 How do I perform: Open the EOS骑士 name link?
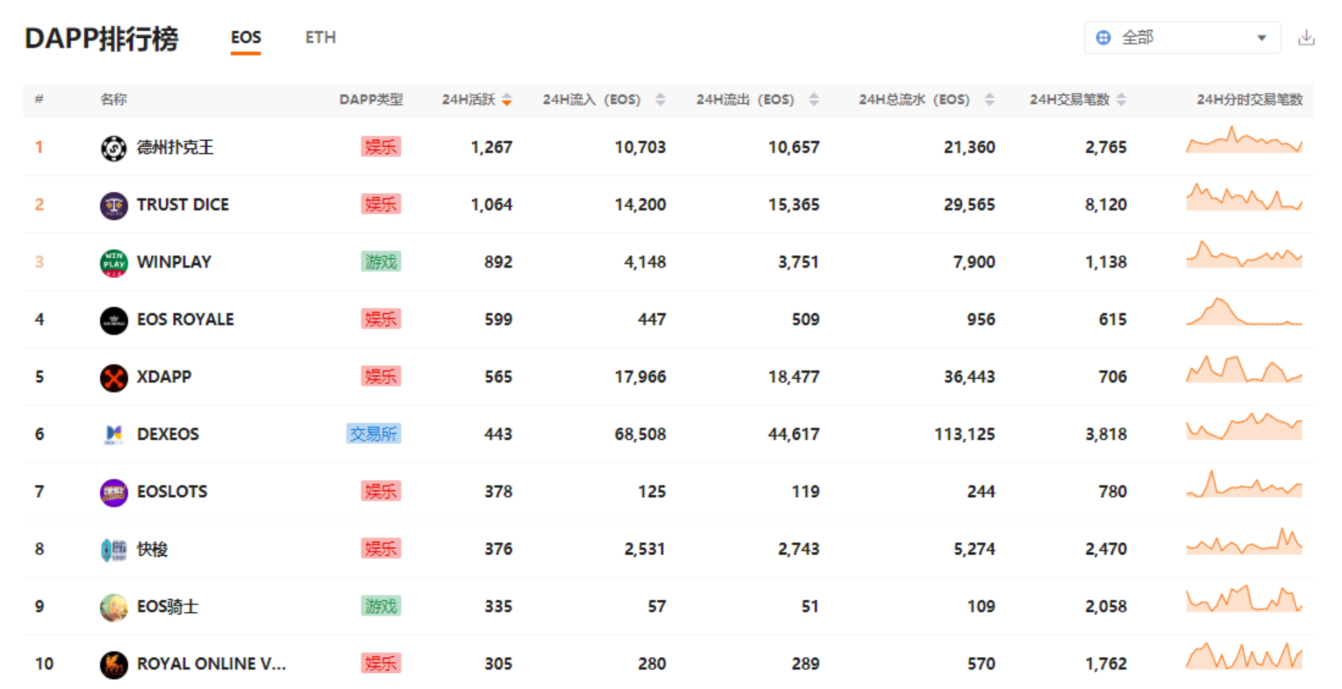click(167, 607)
